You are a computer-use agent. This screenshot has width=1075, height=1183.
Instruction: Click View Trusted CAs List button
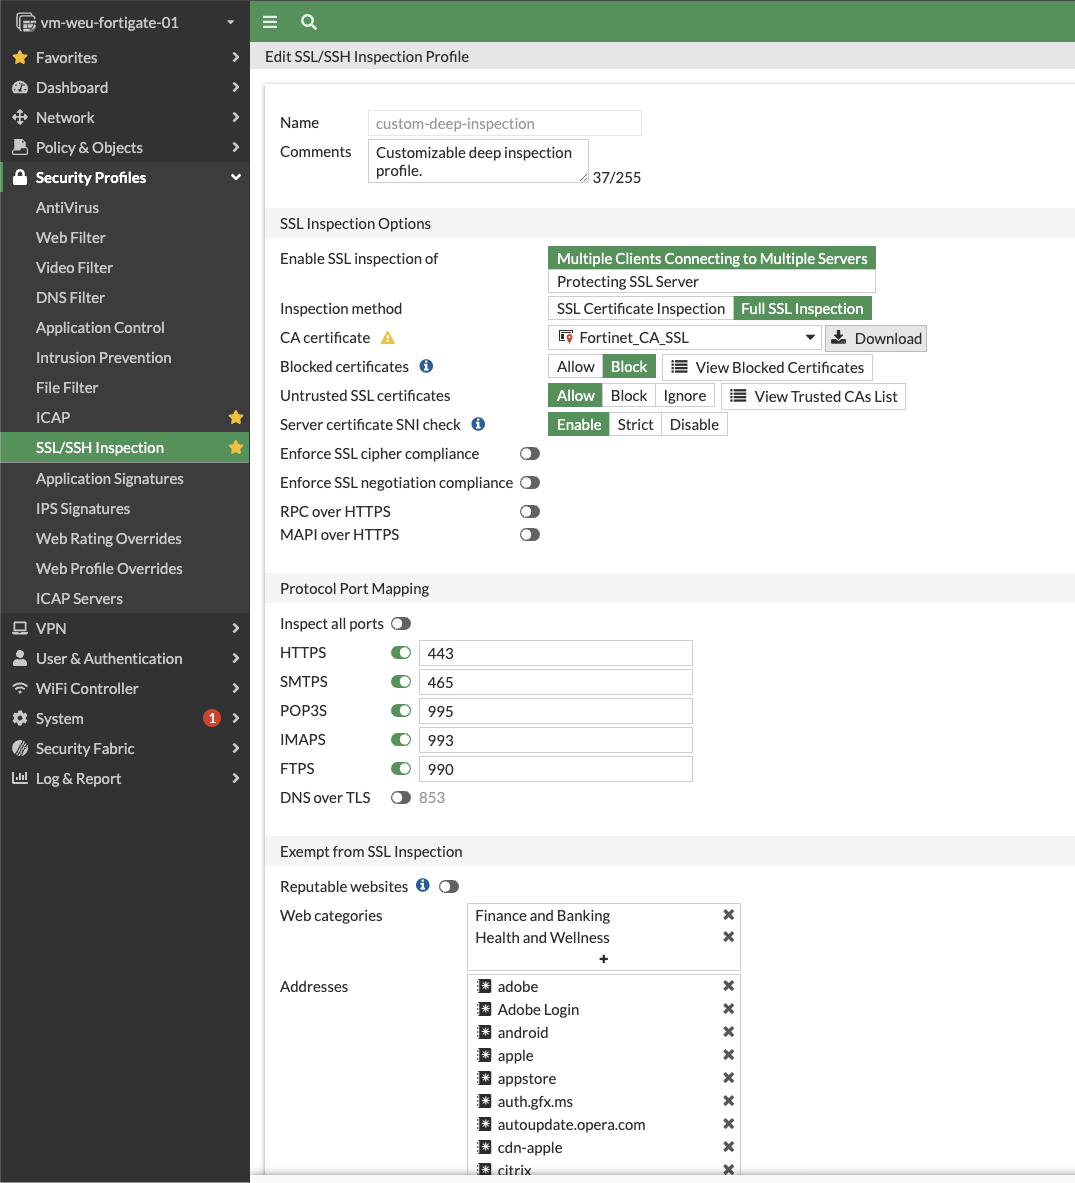[813, 396]
